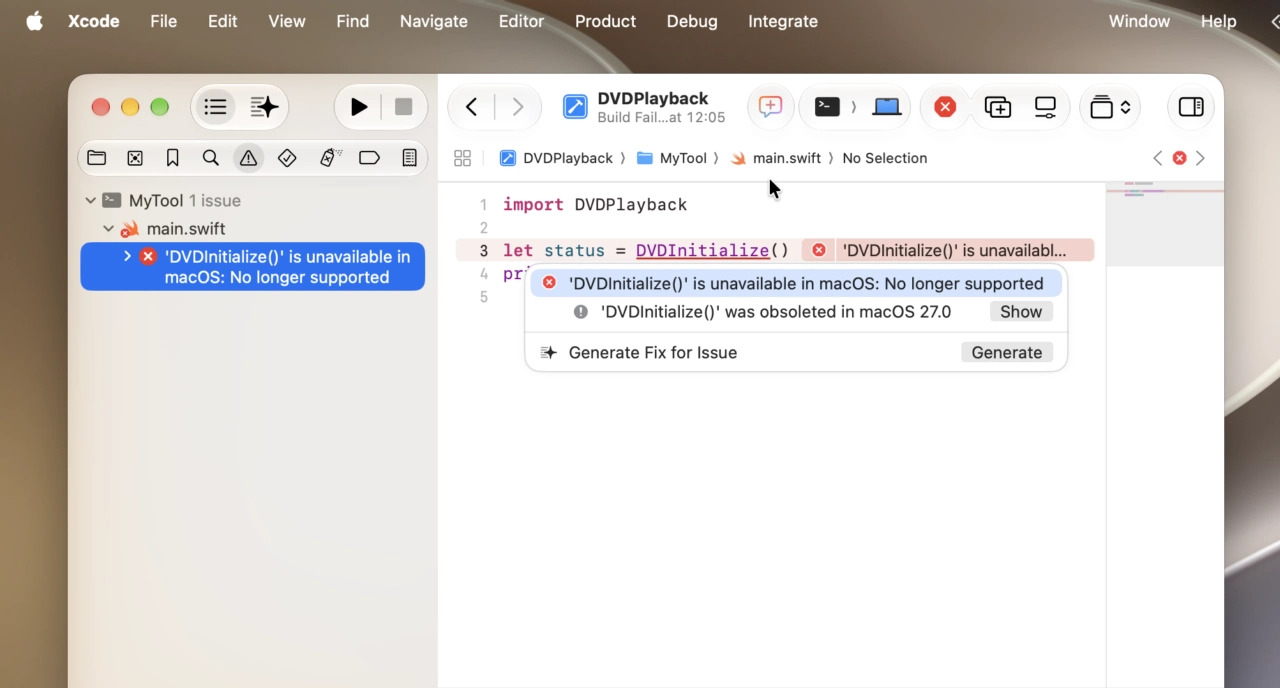Select the Issue navigator warning triangle
The height and width of the screenshot is (688, 1280).
[248, 158]
